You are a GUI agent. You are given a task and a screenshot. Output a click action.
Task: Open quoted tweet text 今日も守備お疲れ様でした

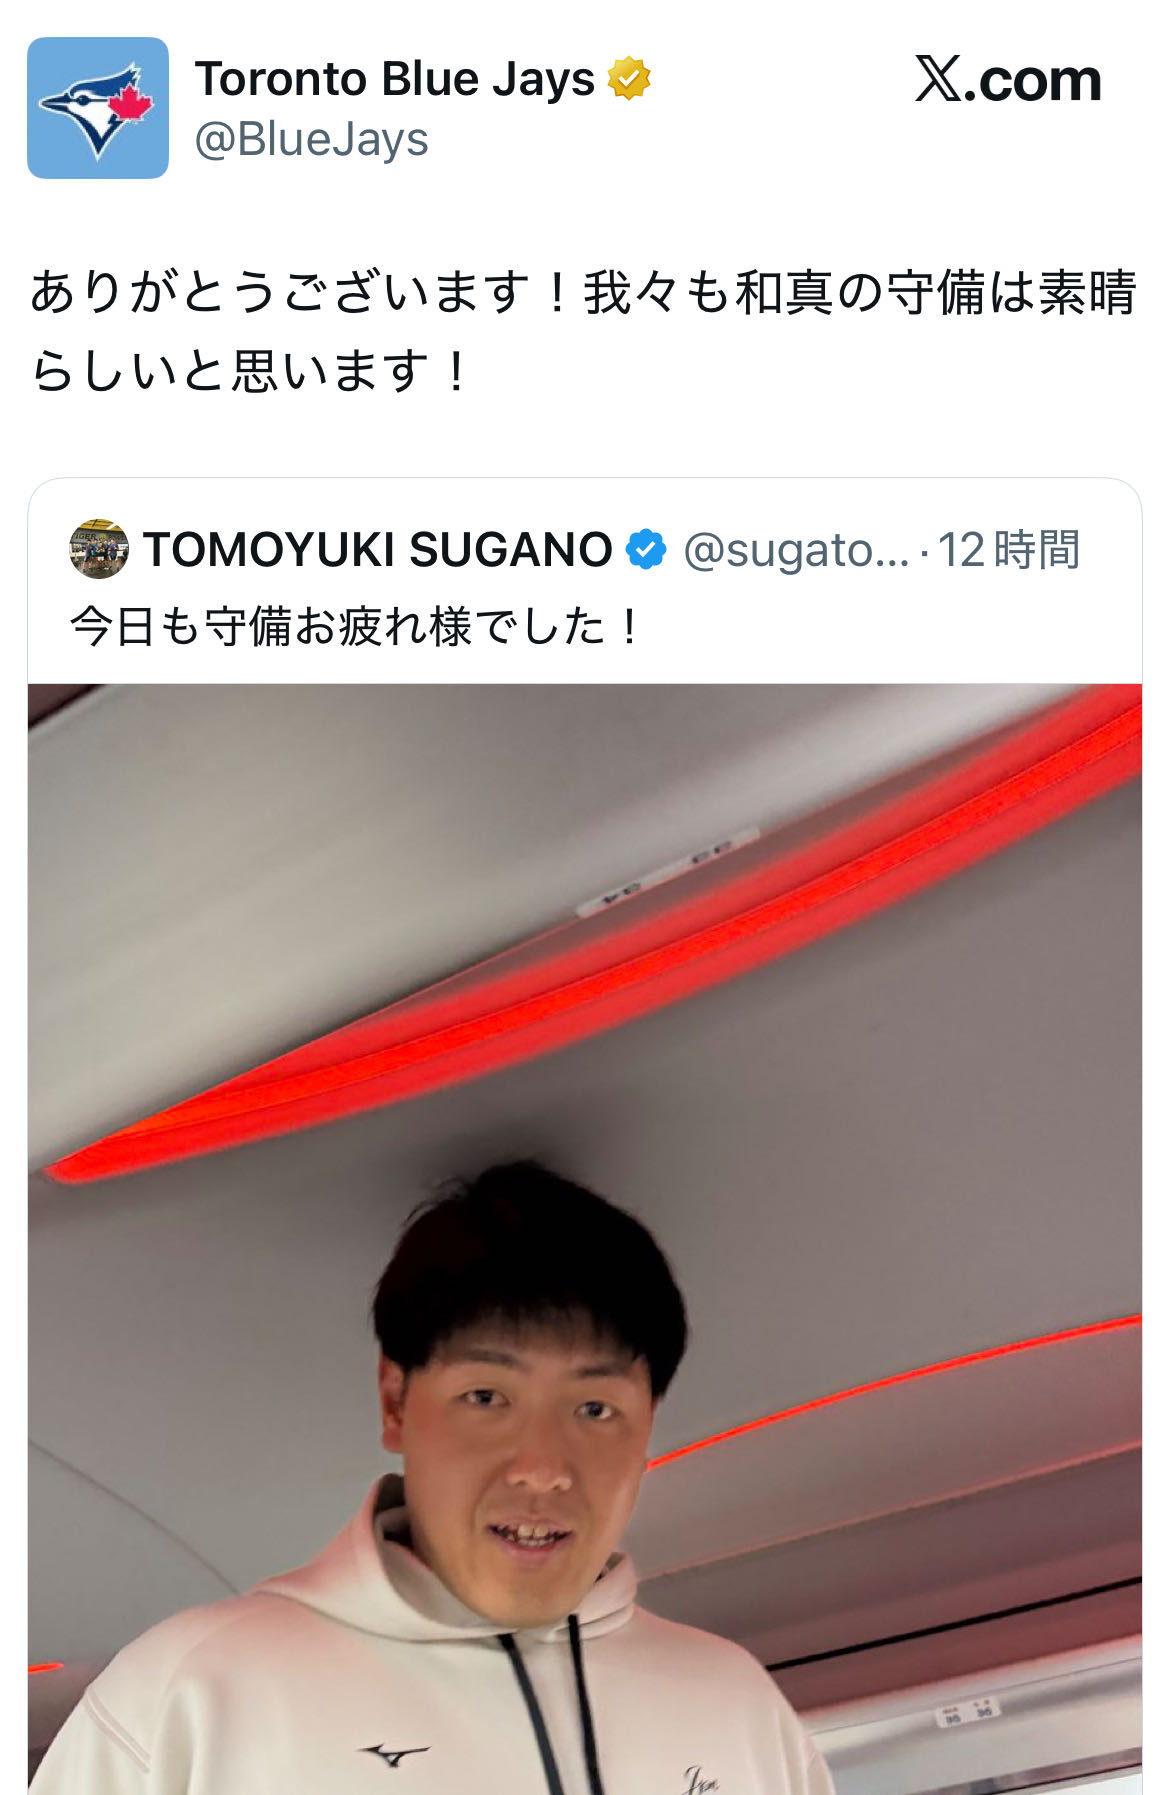[354, 627]
